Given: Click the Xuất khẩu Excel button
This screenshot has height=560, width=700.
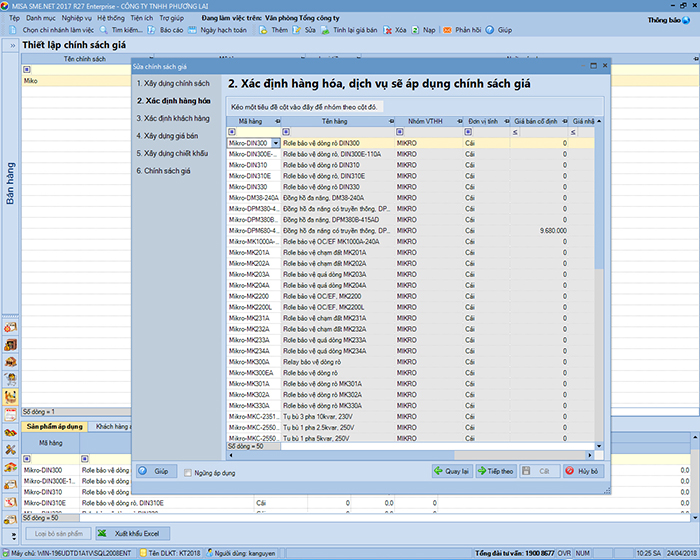Looking at the screenshot, I should tap(133, 534).
